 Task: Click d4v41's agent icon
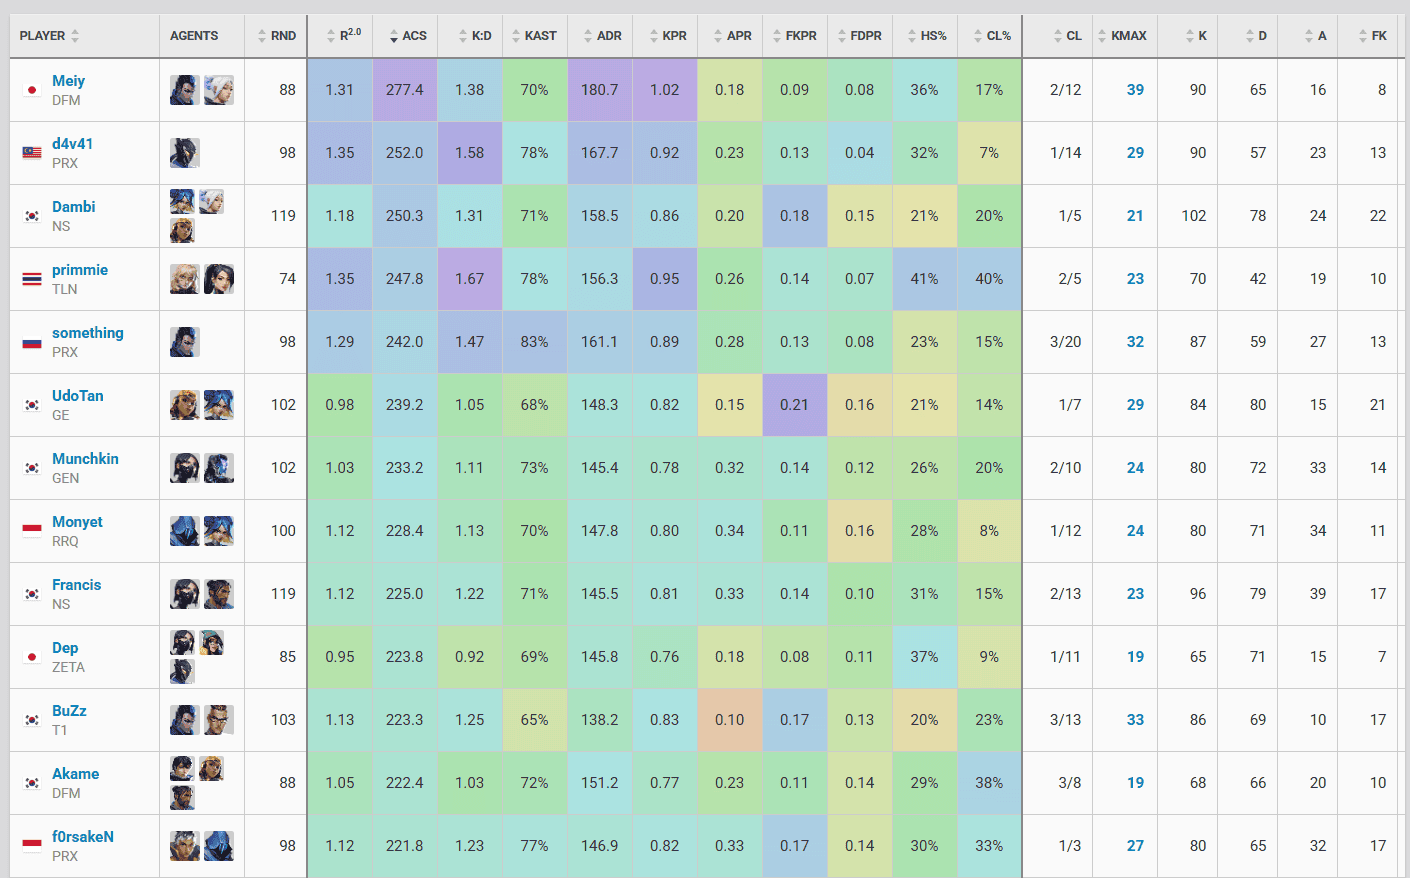[184, 153]
